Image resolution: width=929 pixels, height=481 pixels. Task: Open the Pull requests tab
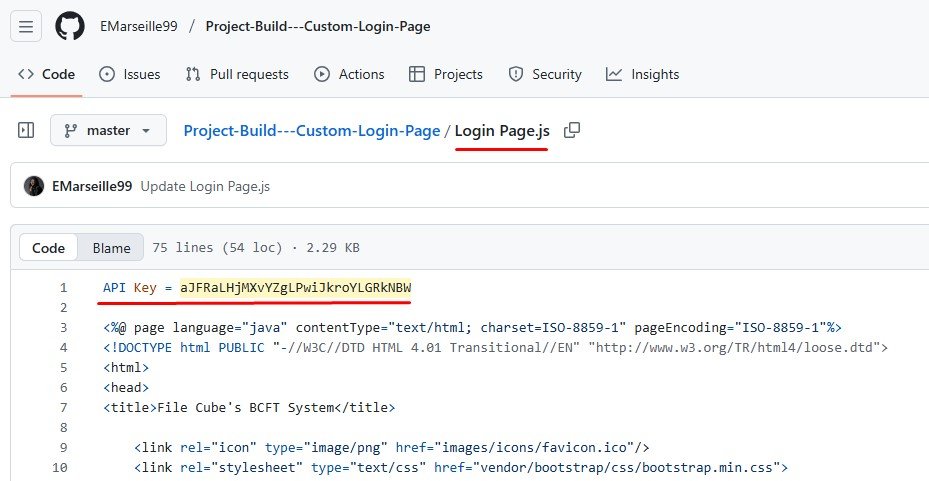click(237, 75)
